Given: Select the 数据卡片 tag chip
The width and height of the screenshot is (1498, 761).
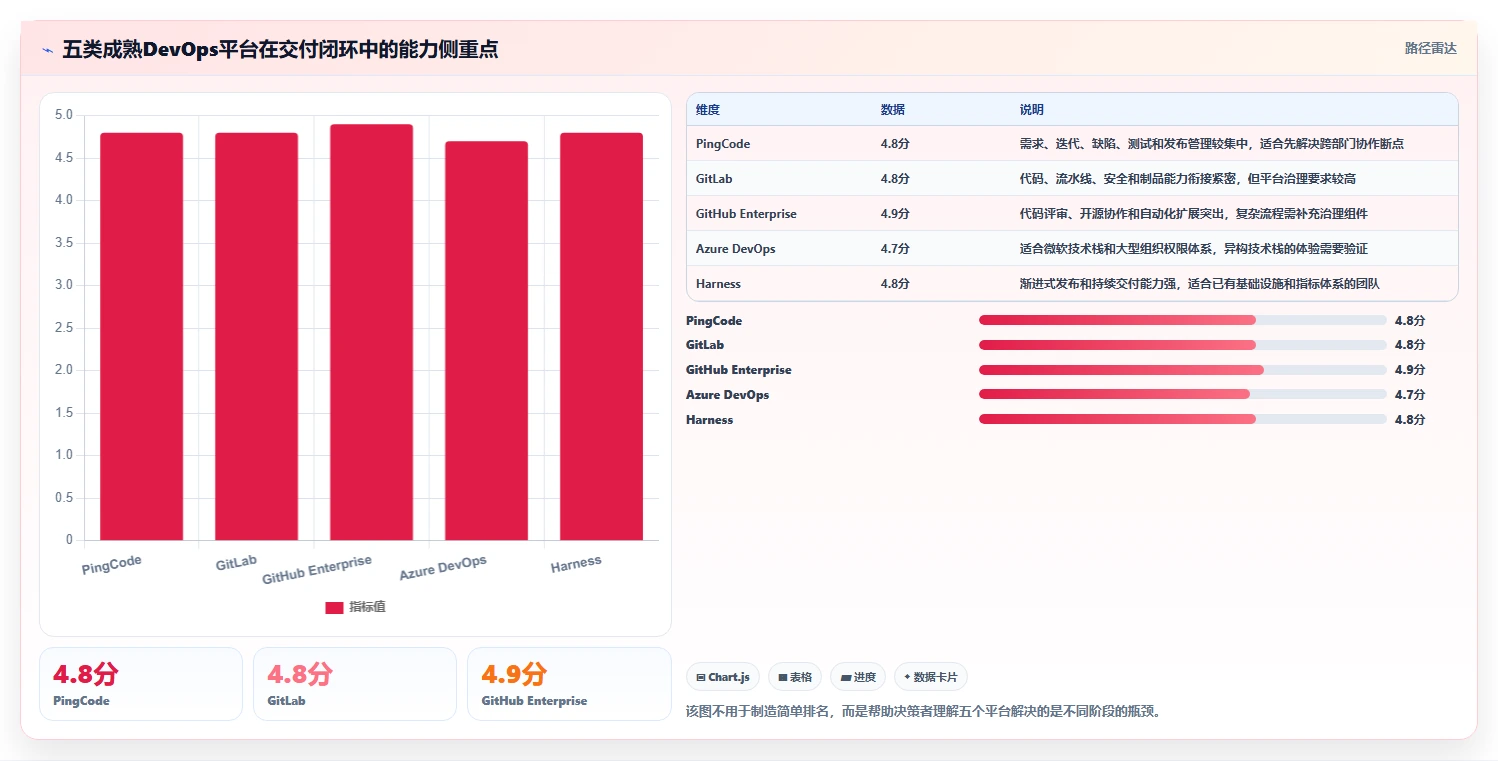Looking at the screenshot, I should click(x=931, y=677).
